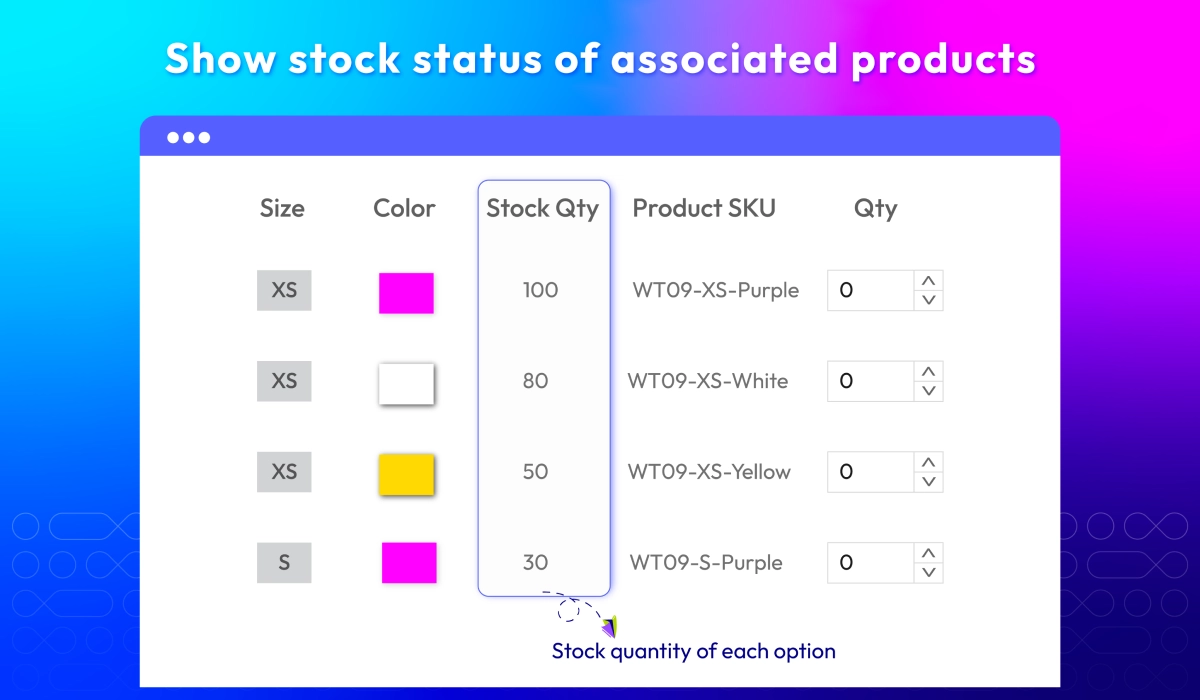The height and width of the screenshot is (700, 1200).
Task: Click the Stock Qty column header
Action: [x=543, y=208]
